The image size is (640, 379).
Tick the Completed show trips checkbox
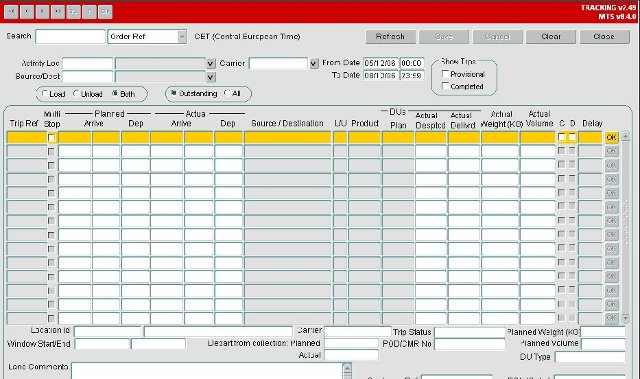[x=445, y=86]
